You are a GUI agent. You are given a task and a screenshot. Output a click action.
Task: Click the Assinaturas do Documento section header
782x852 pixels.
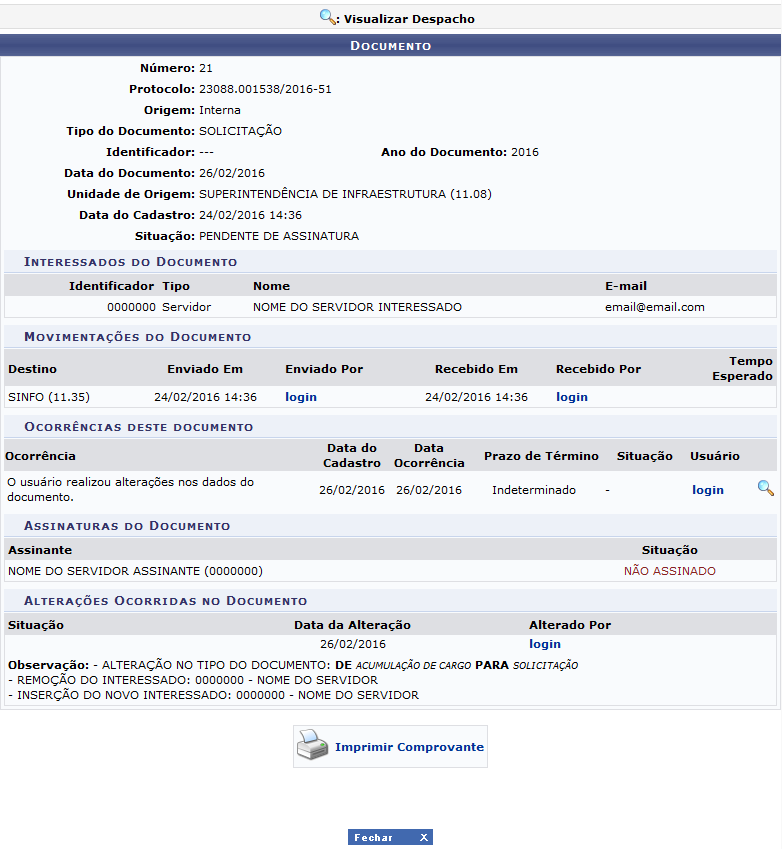pyautogui.click(x=127, y=526)
